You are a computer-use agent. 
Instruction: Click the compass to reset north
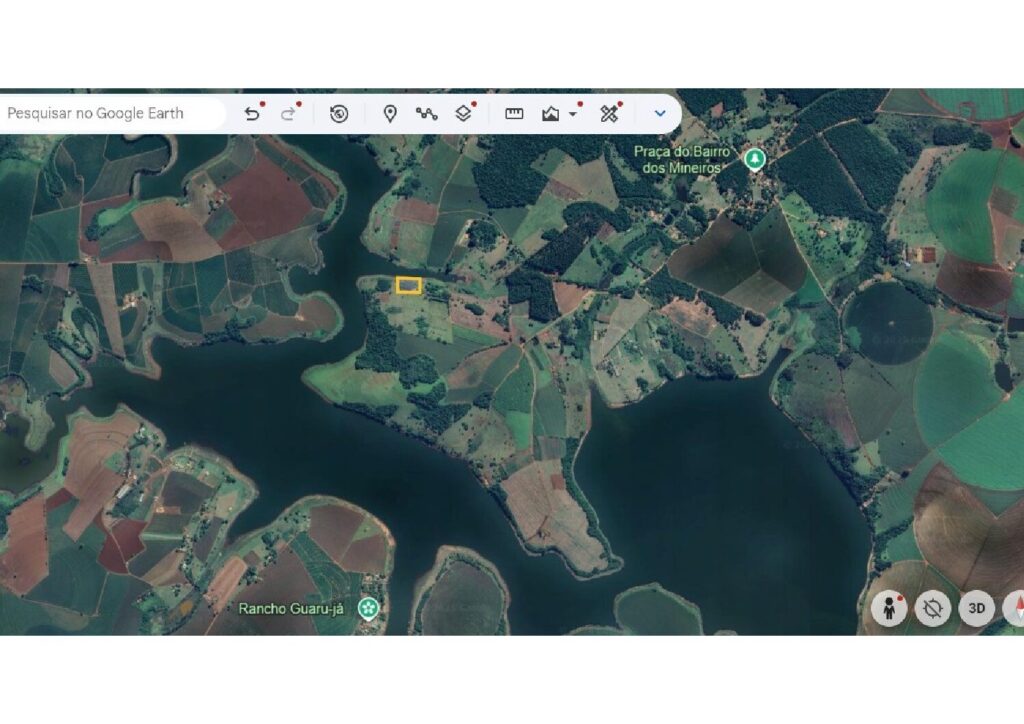point(1016,608)
